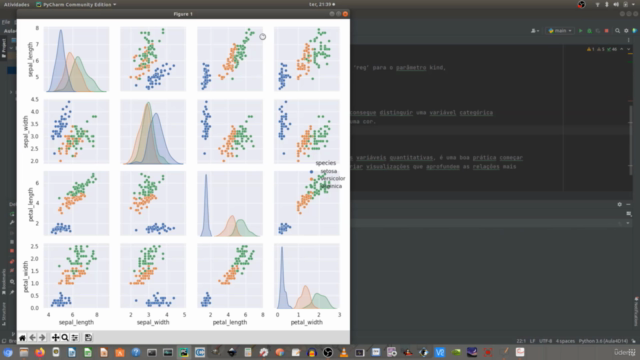Go to next highlighted error arrow
640x360 pixels.
[x=629, y=49]
